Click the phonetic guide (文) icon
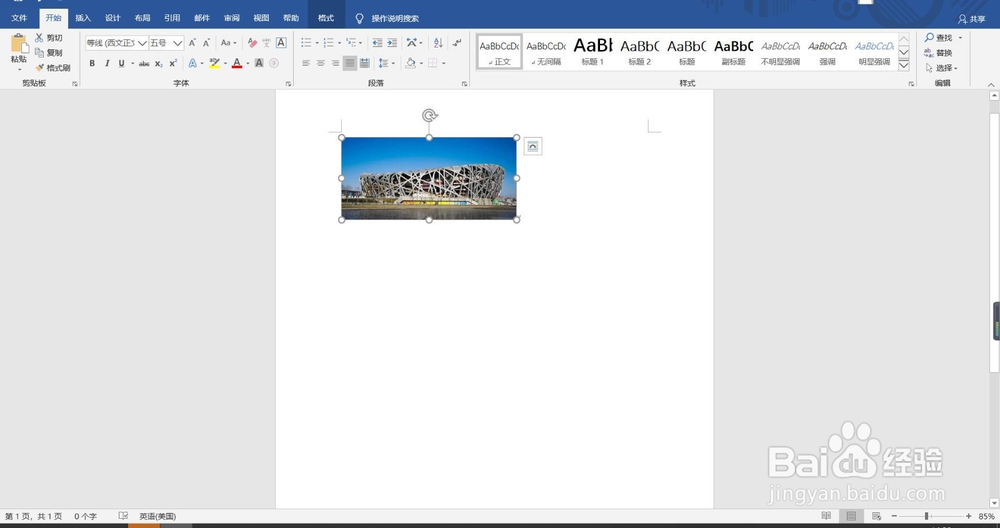This screenshot has width=1000, height=528. pos(266,43)
